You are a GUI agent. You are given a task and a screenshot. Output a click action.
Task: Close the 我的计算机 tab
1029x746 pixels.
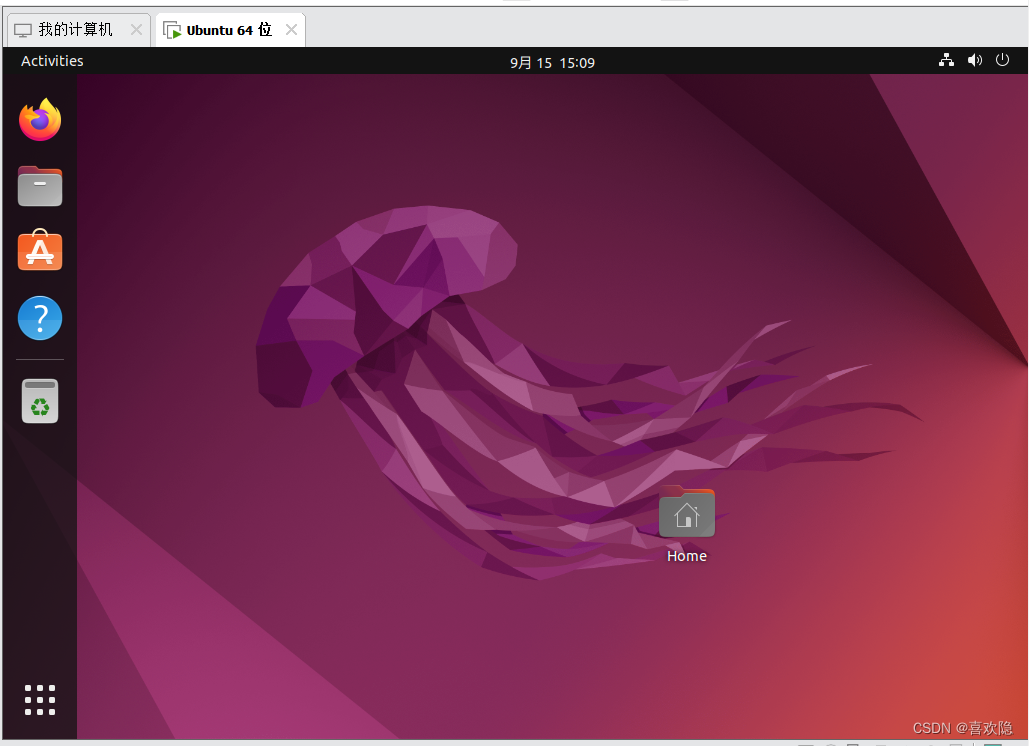click(x=136, y=30)
